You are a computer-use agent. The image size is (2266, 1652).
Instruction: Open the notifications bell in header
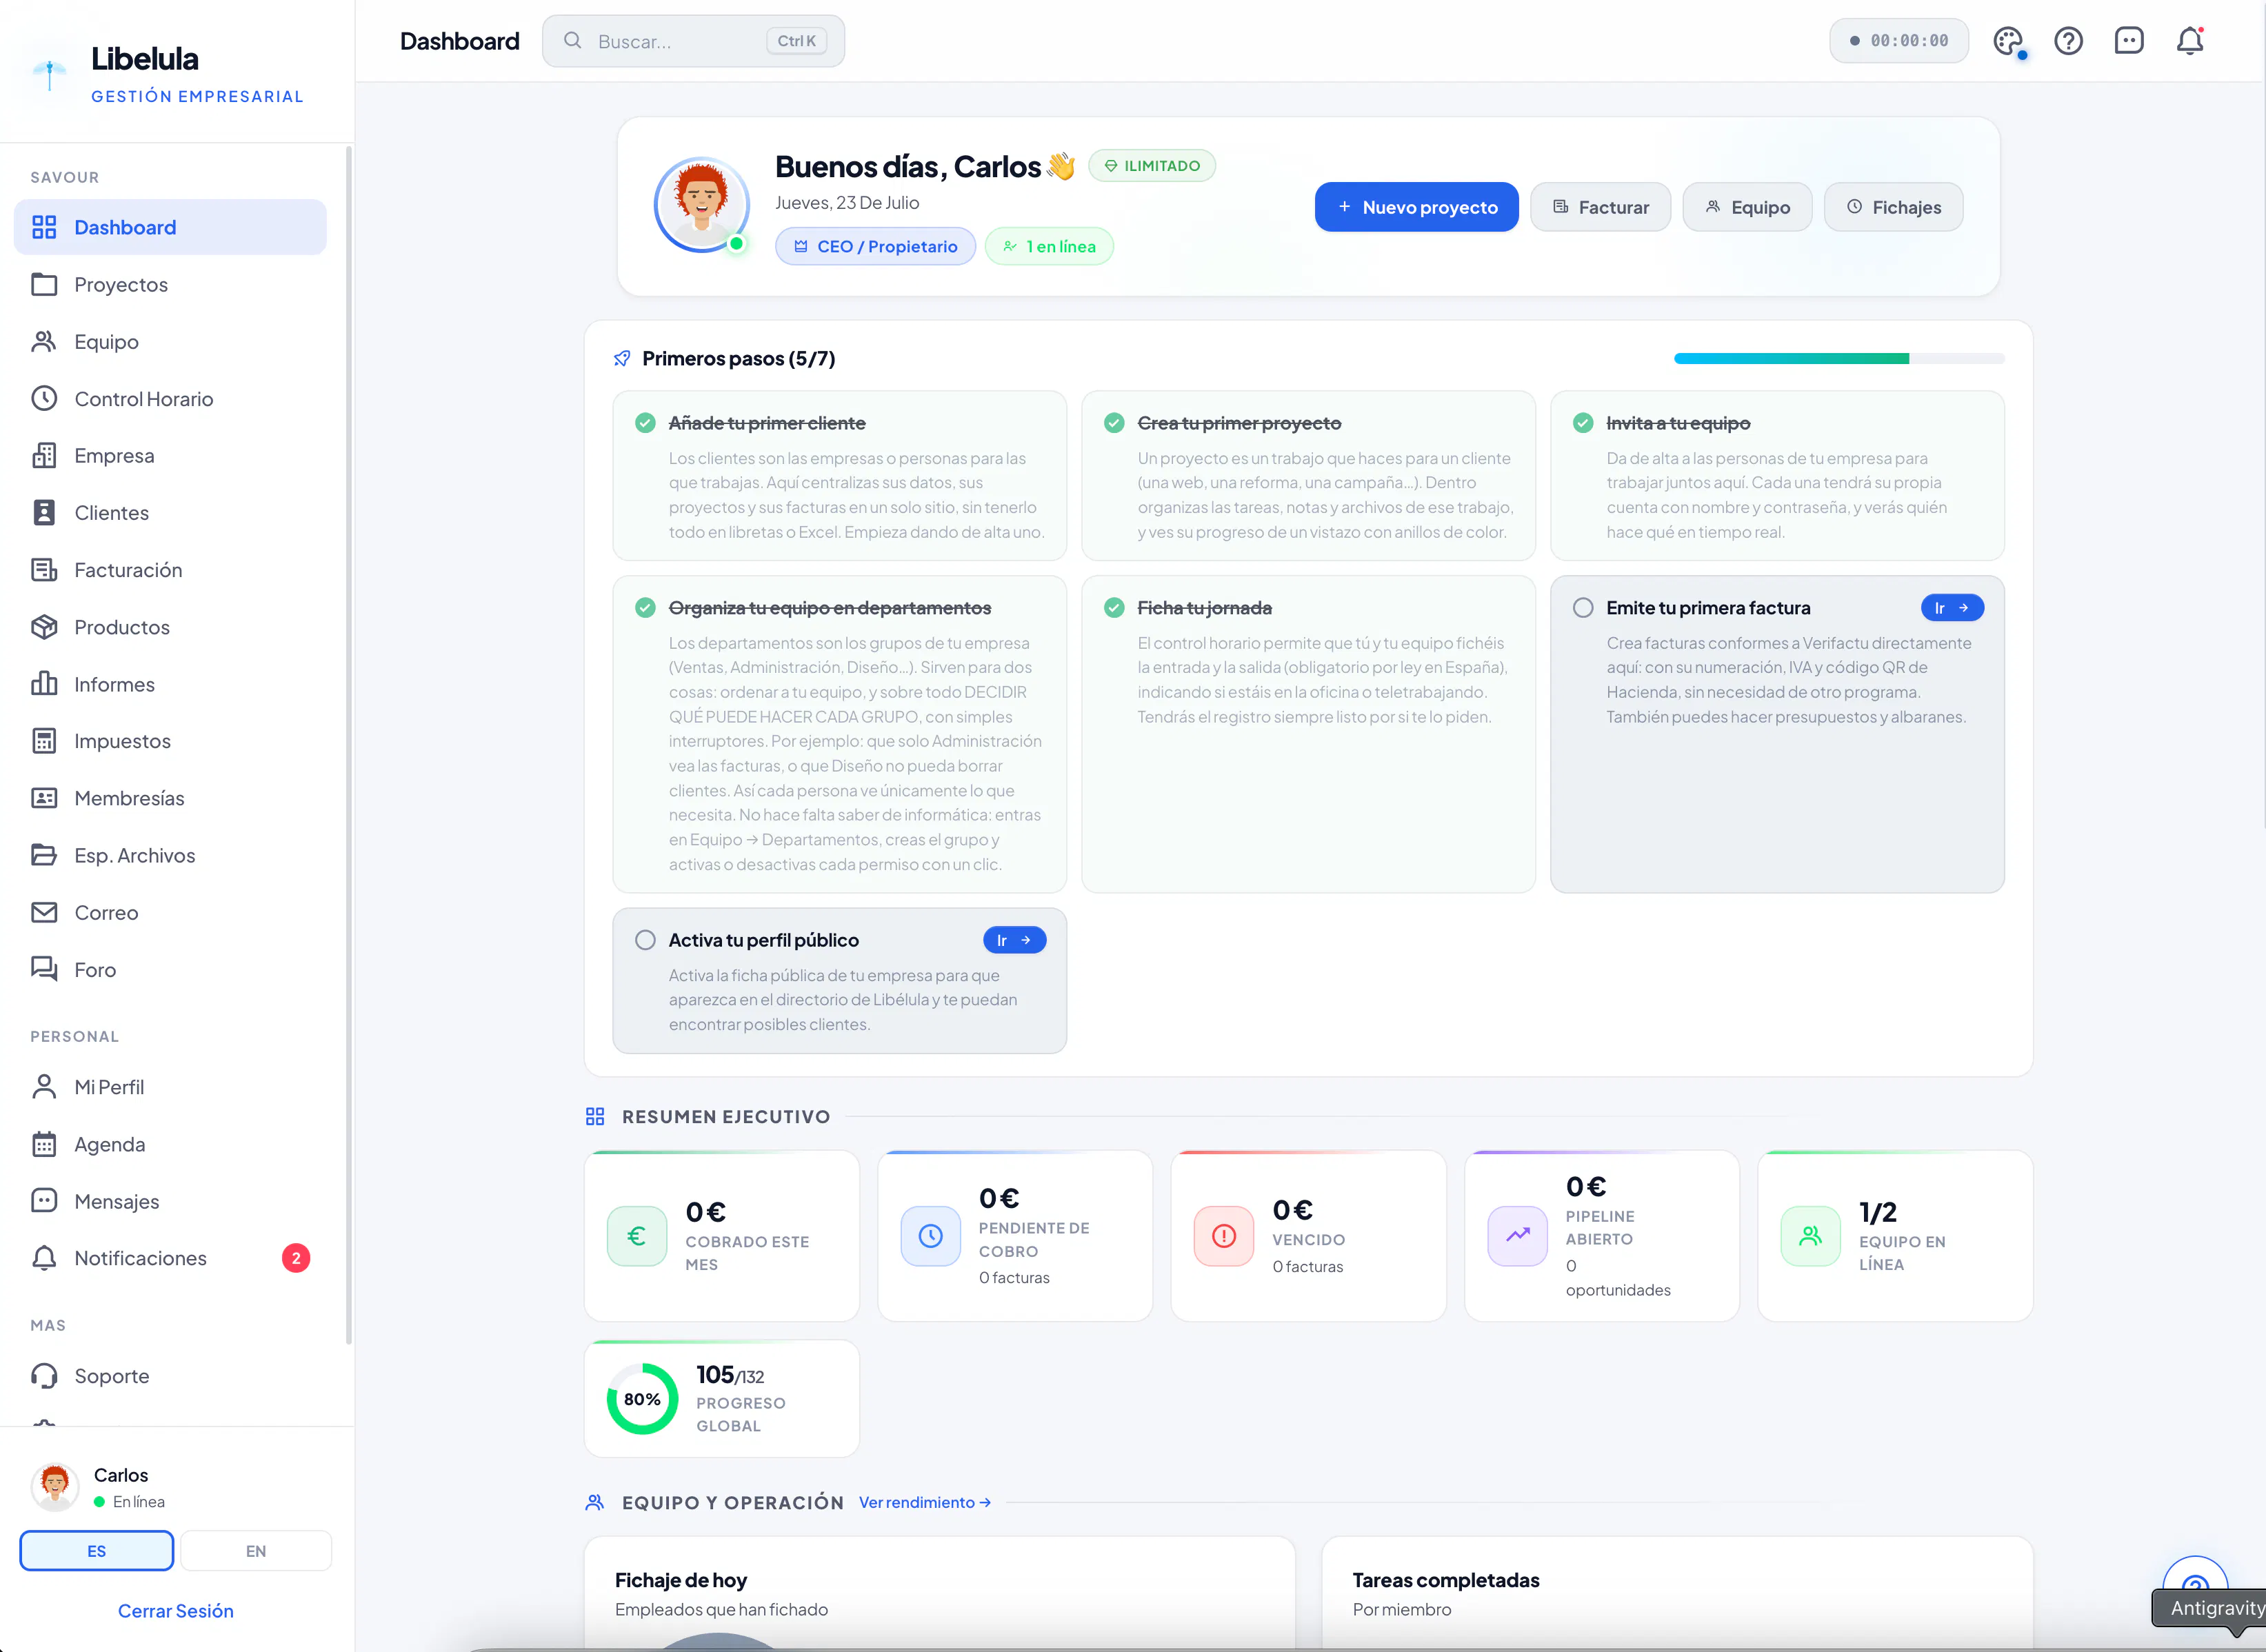tap(2190, 41)
